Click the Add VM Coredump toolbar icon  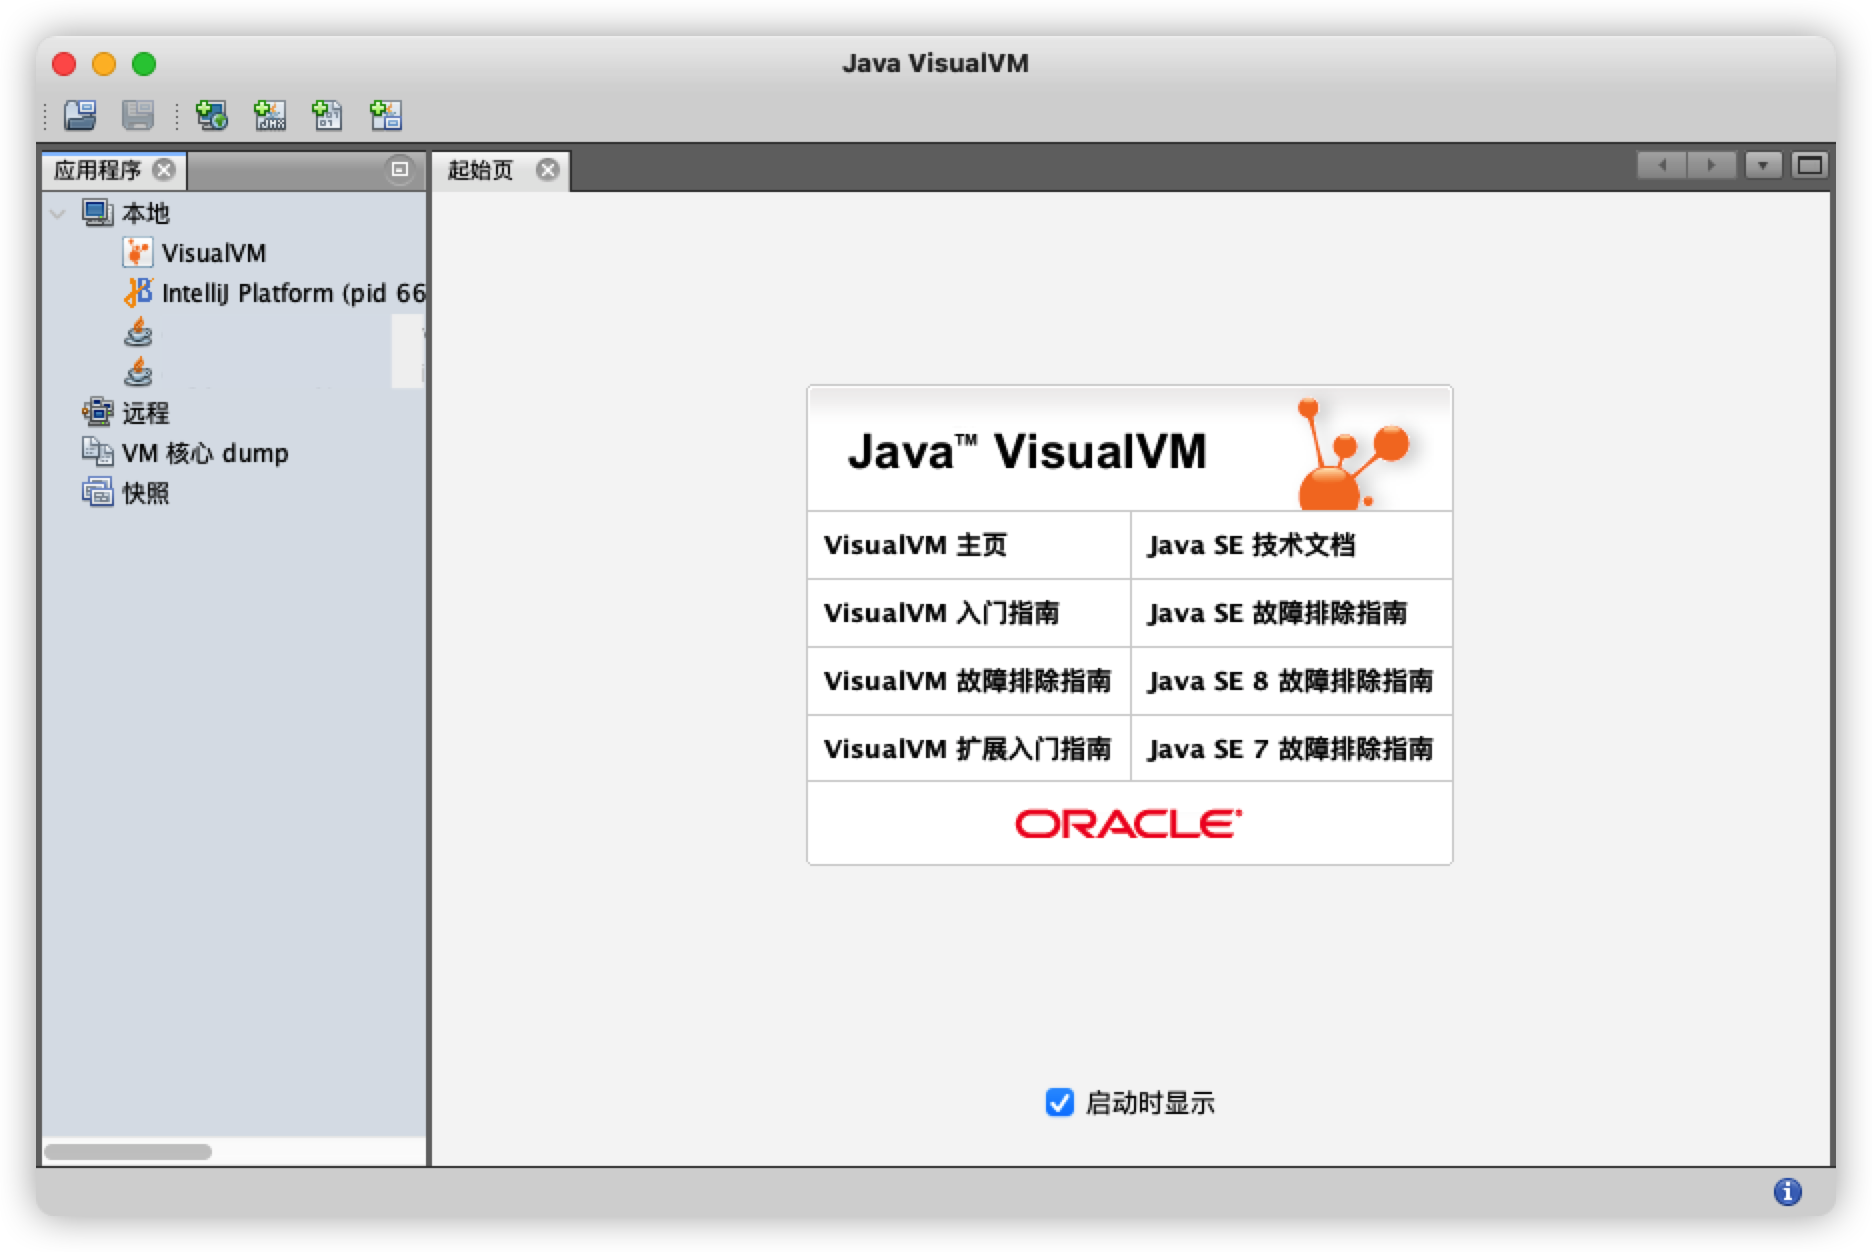[327, 116]
